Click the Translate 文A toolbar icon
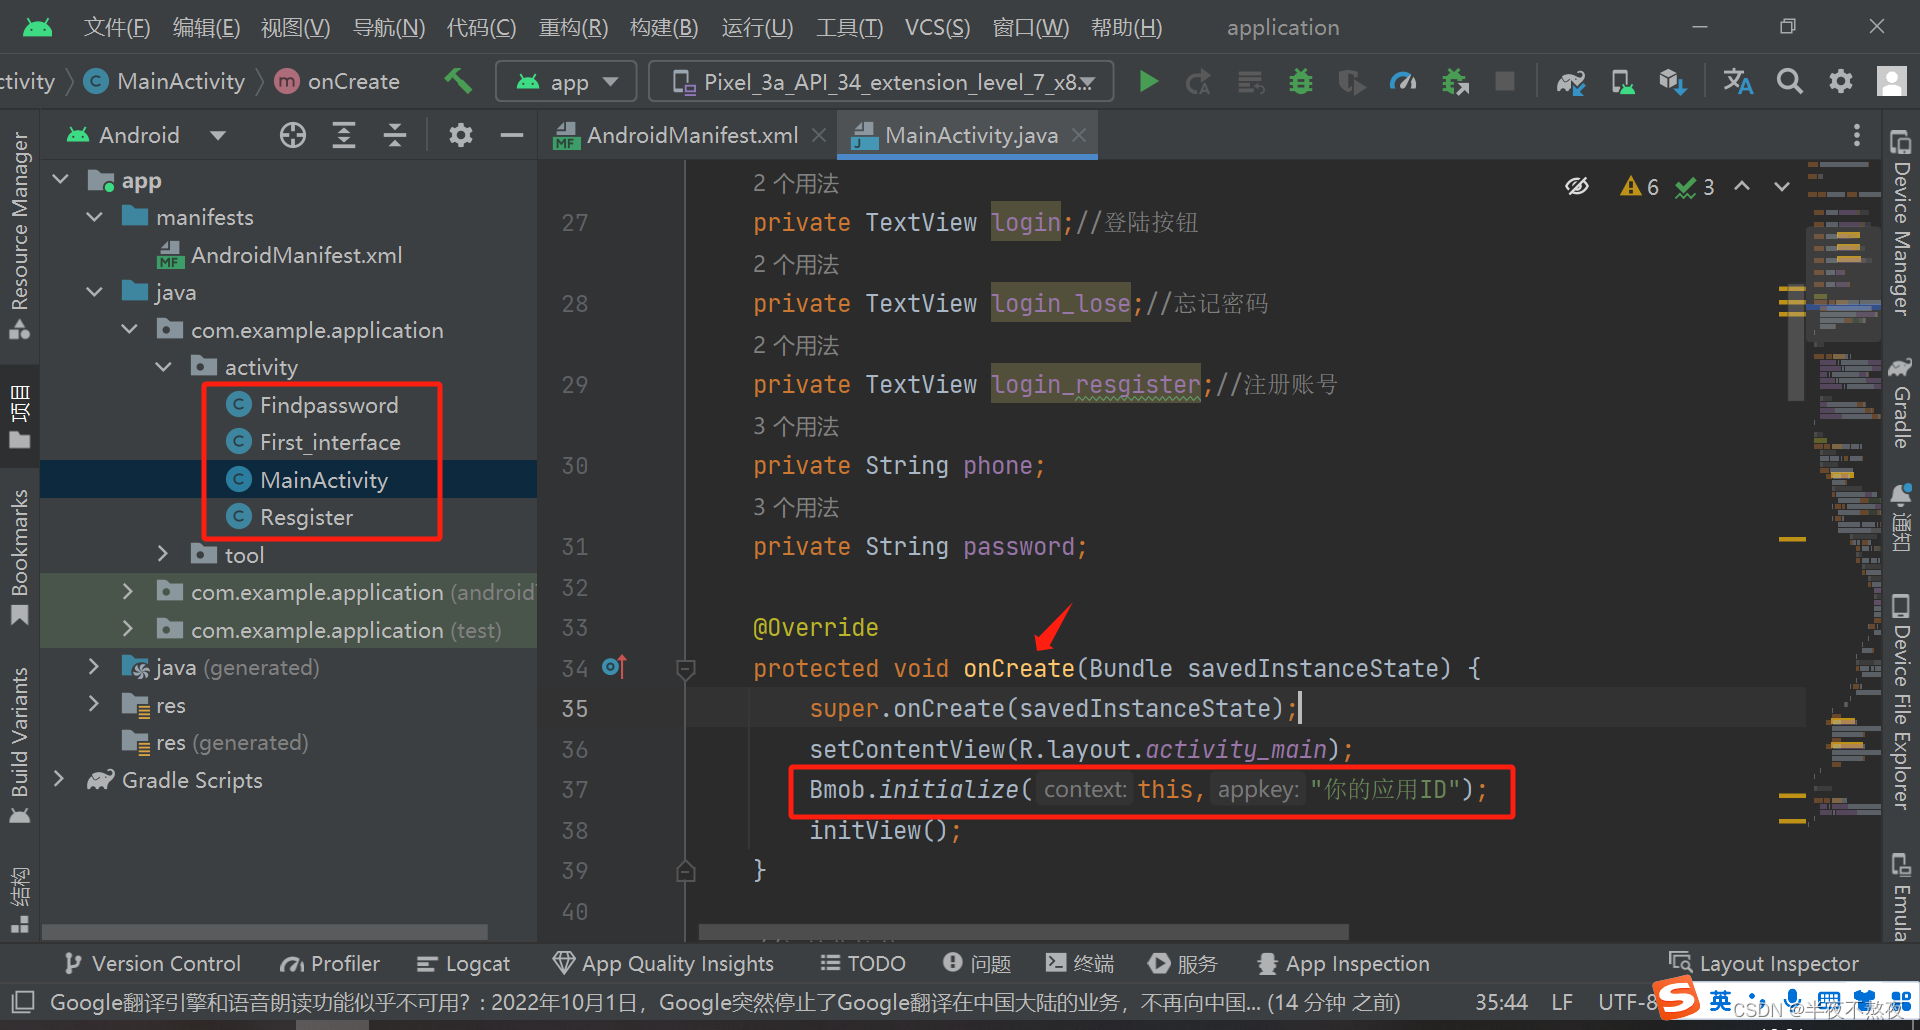The width and height of the screenshot is (1920, 1030). pyautogui.click(x=1738, y=82)
